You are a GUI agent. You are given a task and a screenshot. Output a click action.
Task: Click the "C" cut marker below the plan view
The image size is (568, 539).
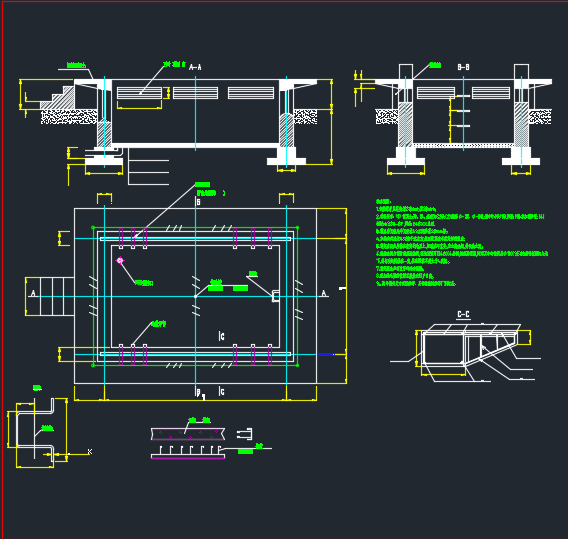click(221, 392)
